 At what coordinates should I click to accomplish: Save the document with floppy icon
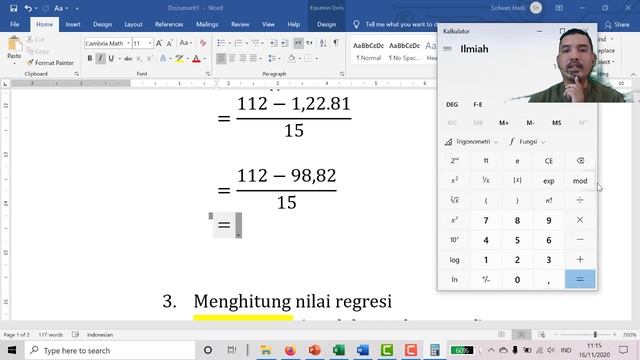(13, 8)
